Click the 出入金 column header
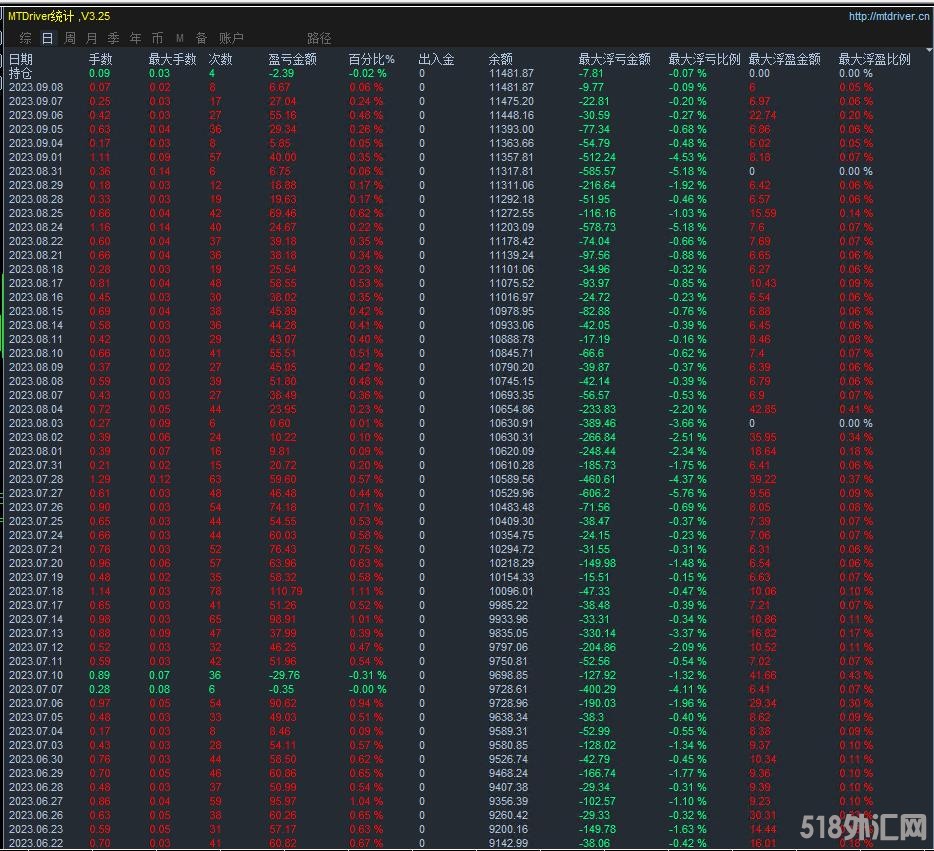 (437, 59)
